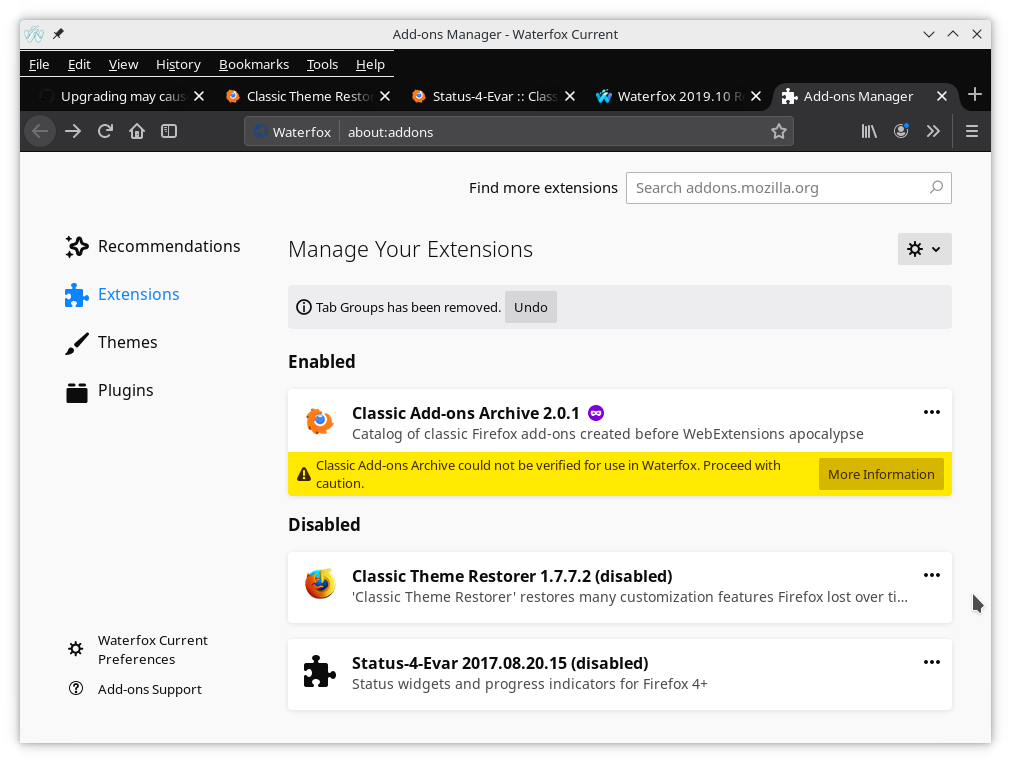Screen dimensions: 1011x763
Task: Show more tools overflow chevrons
Action: (x=933, y=132)
